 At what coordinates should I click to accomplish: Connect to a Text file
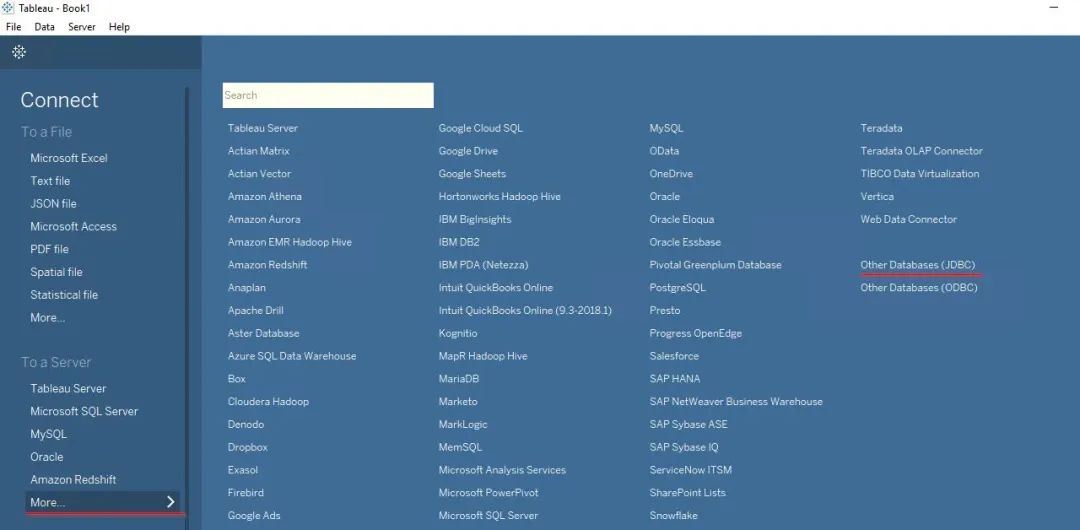(x=50, y=181)
